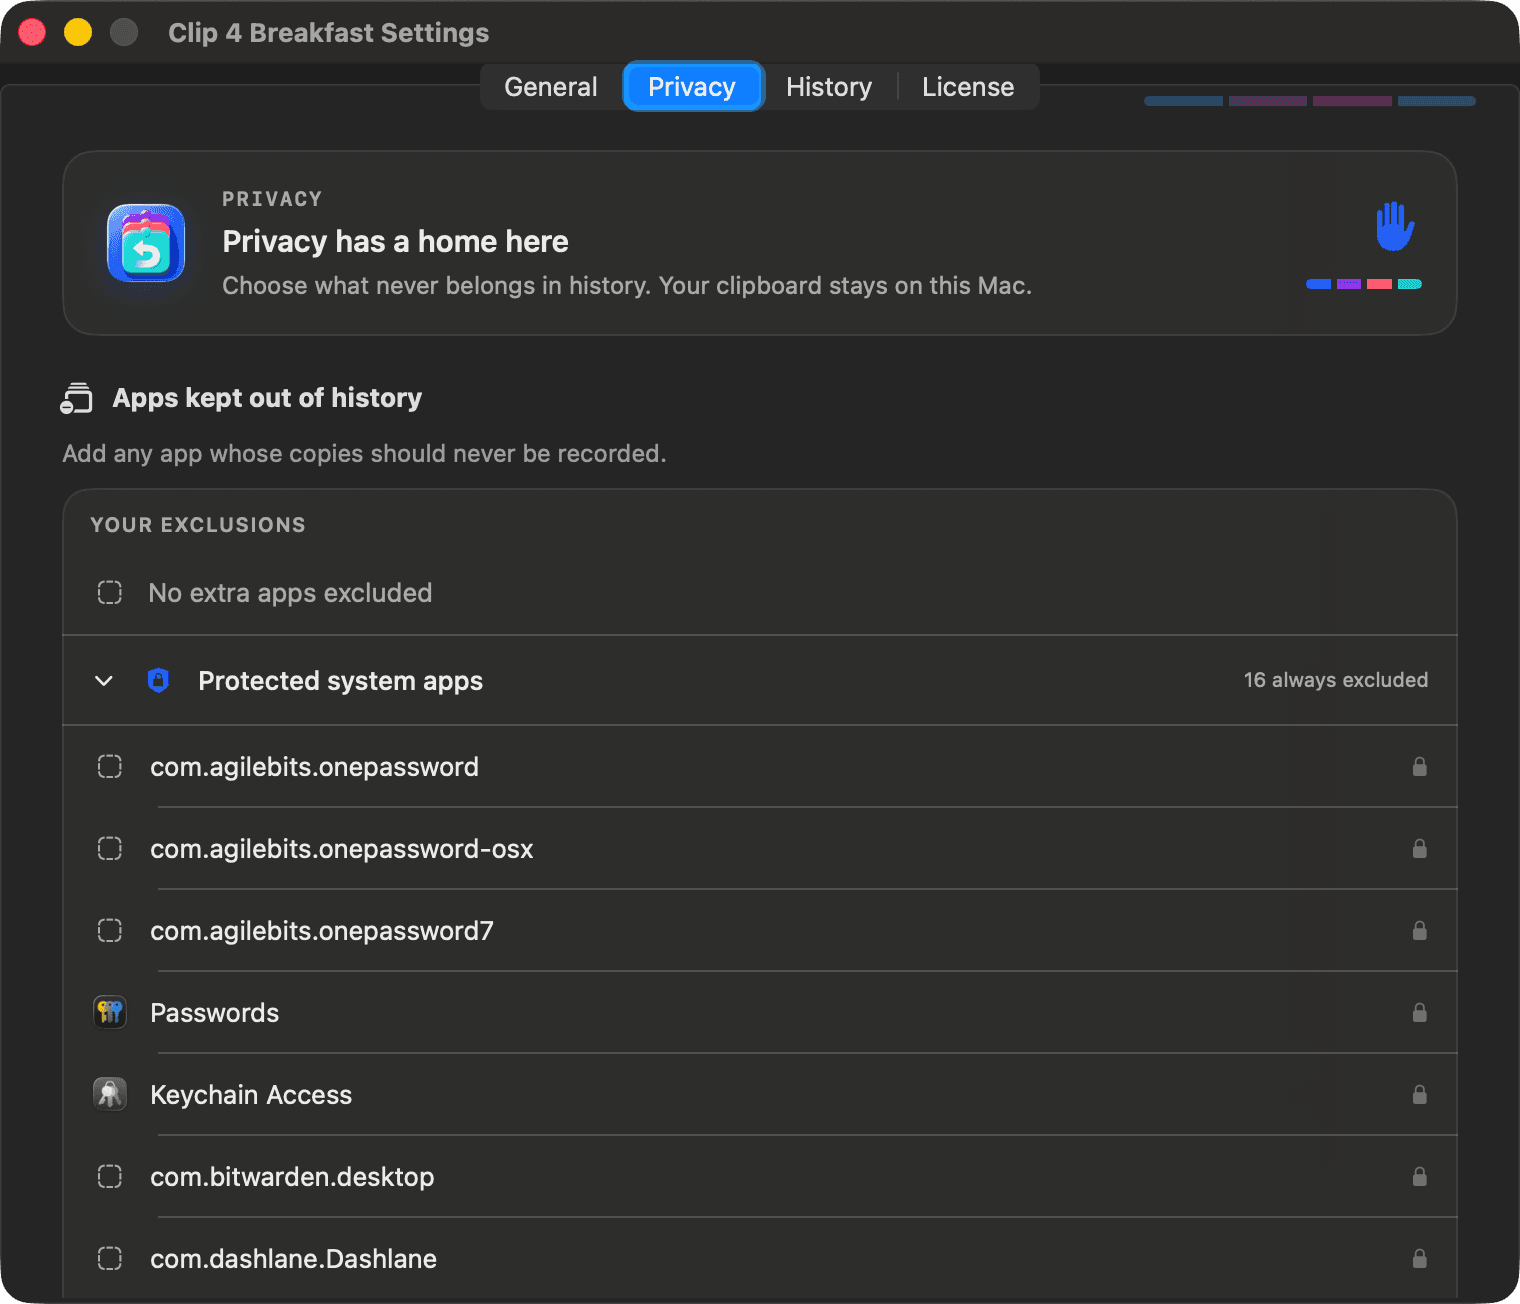Click the Keychain Access app icon
Image resolution: width=1520 pixels, height=1304 pixels.
click(110, 1094)
